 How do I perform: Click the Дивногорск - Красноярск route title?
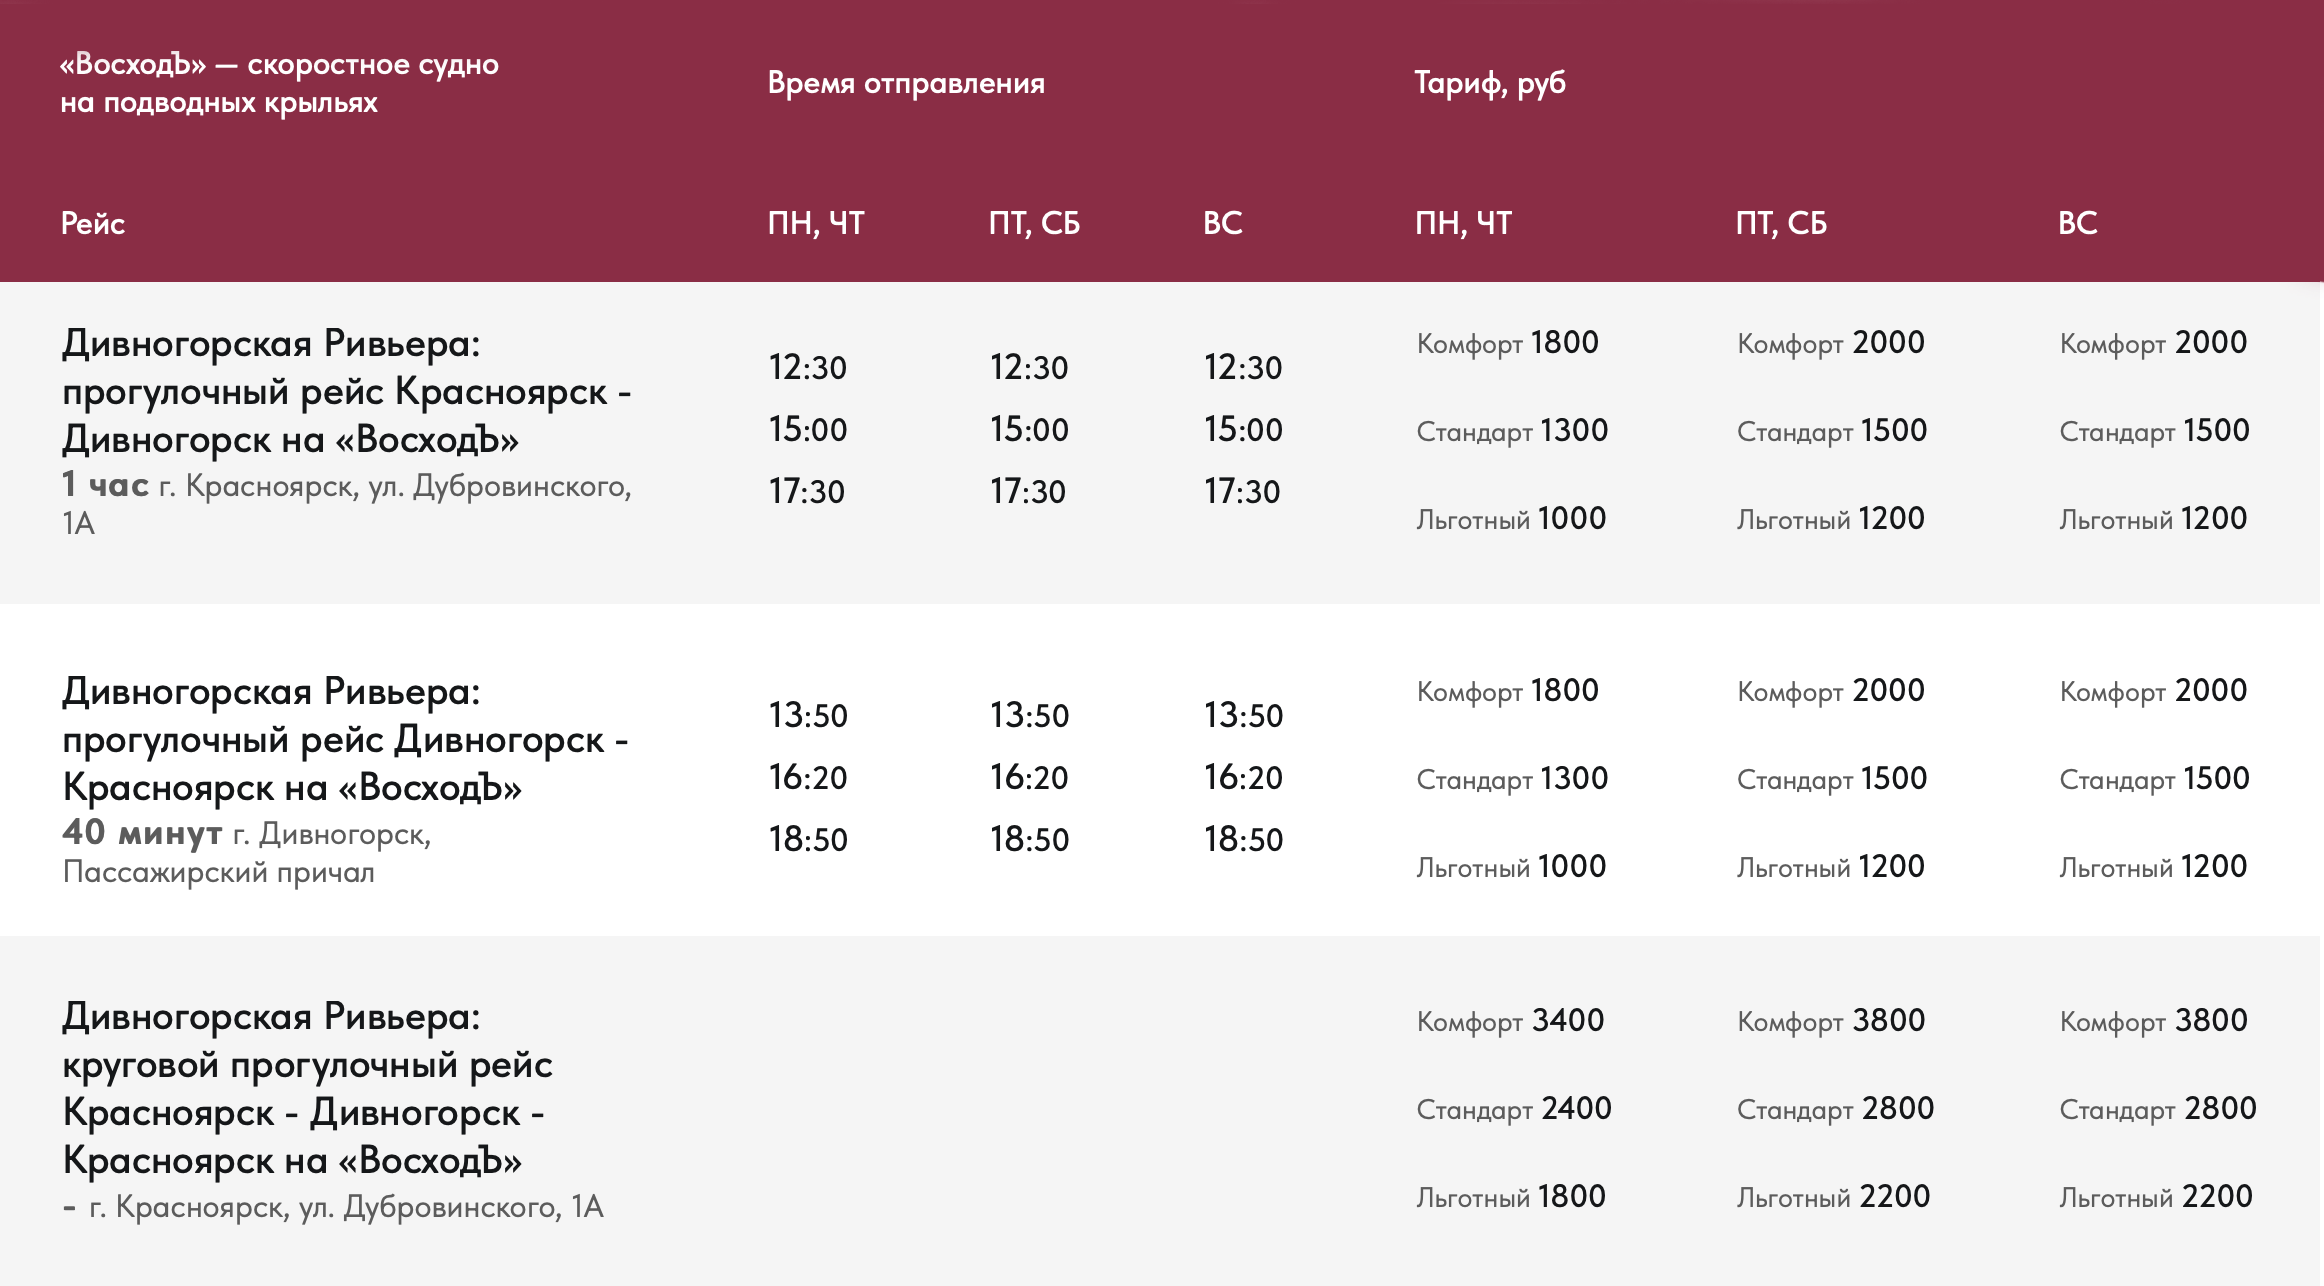(345, 739)
